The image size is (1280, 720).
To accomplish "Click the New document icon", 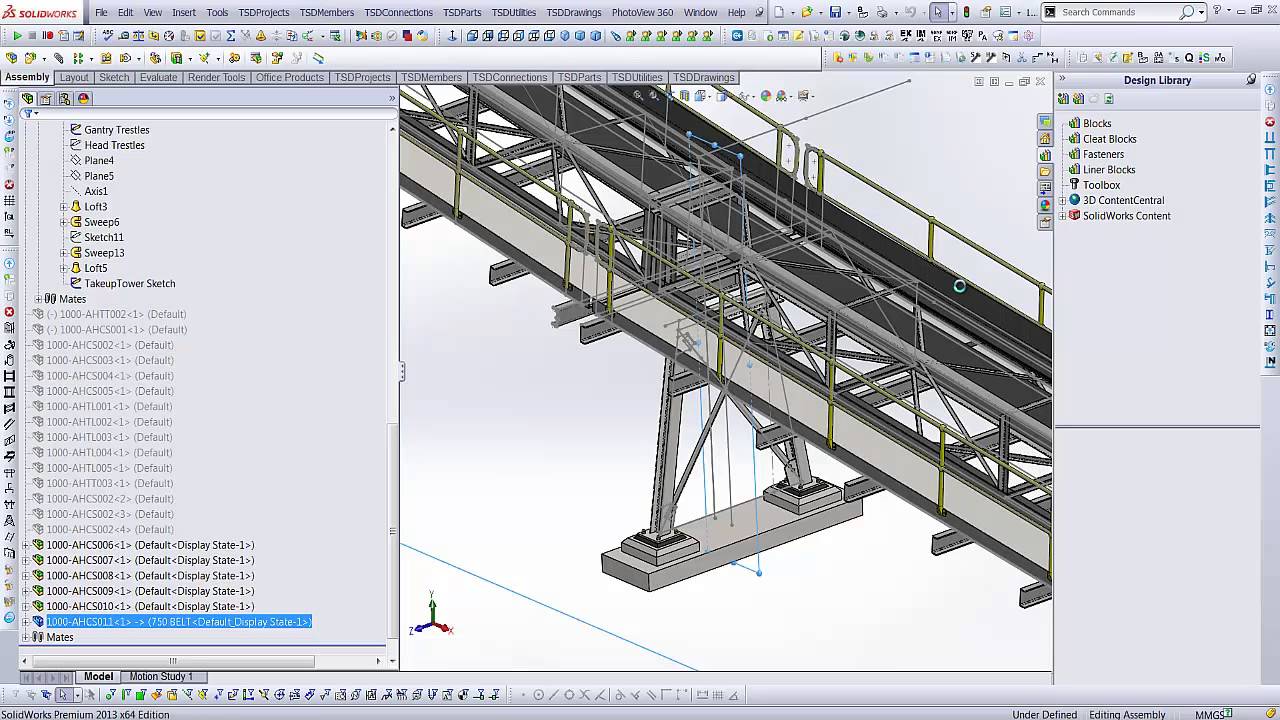I will [779, 12].
